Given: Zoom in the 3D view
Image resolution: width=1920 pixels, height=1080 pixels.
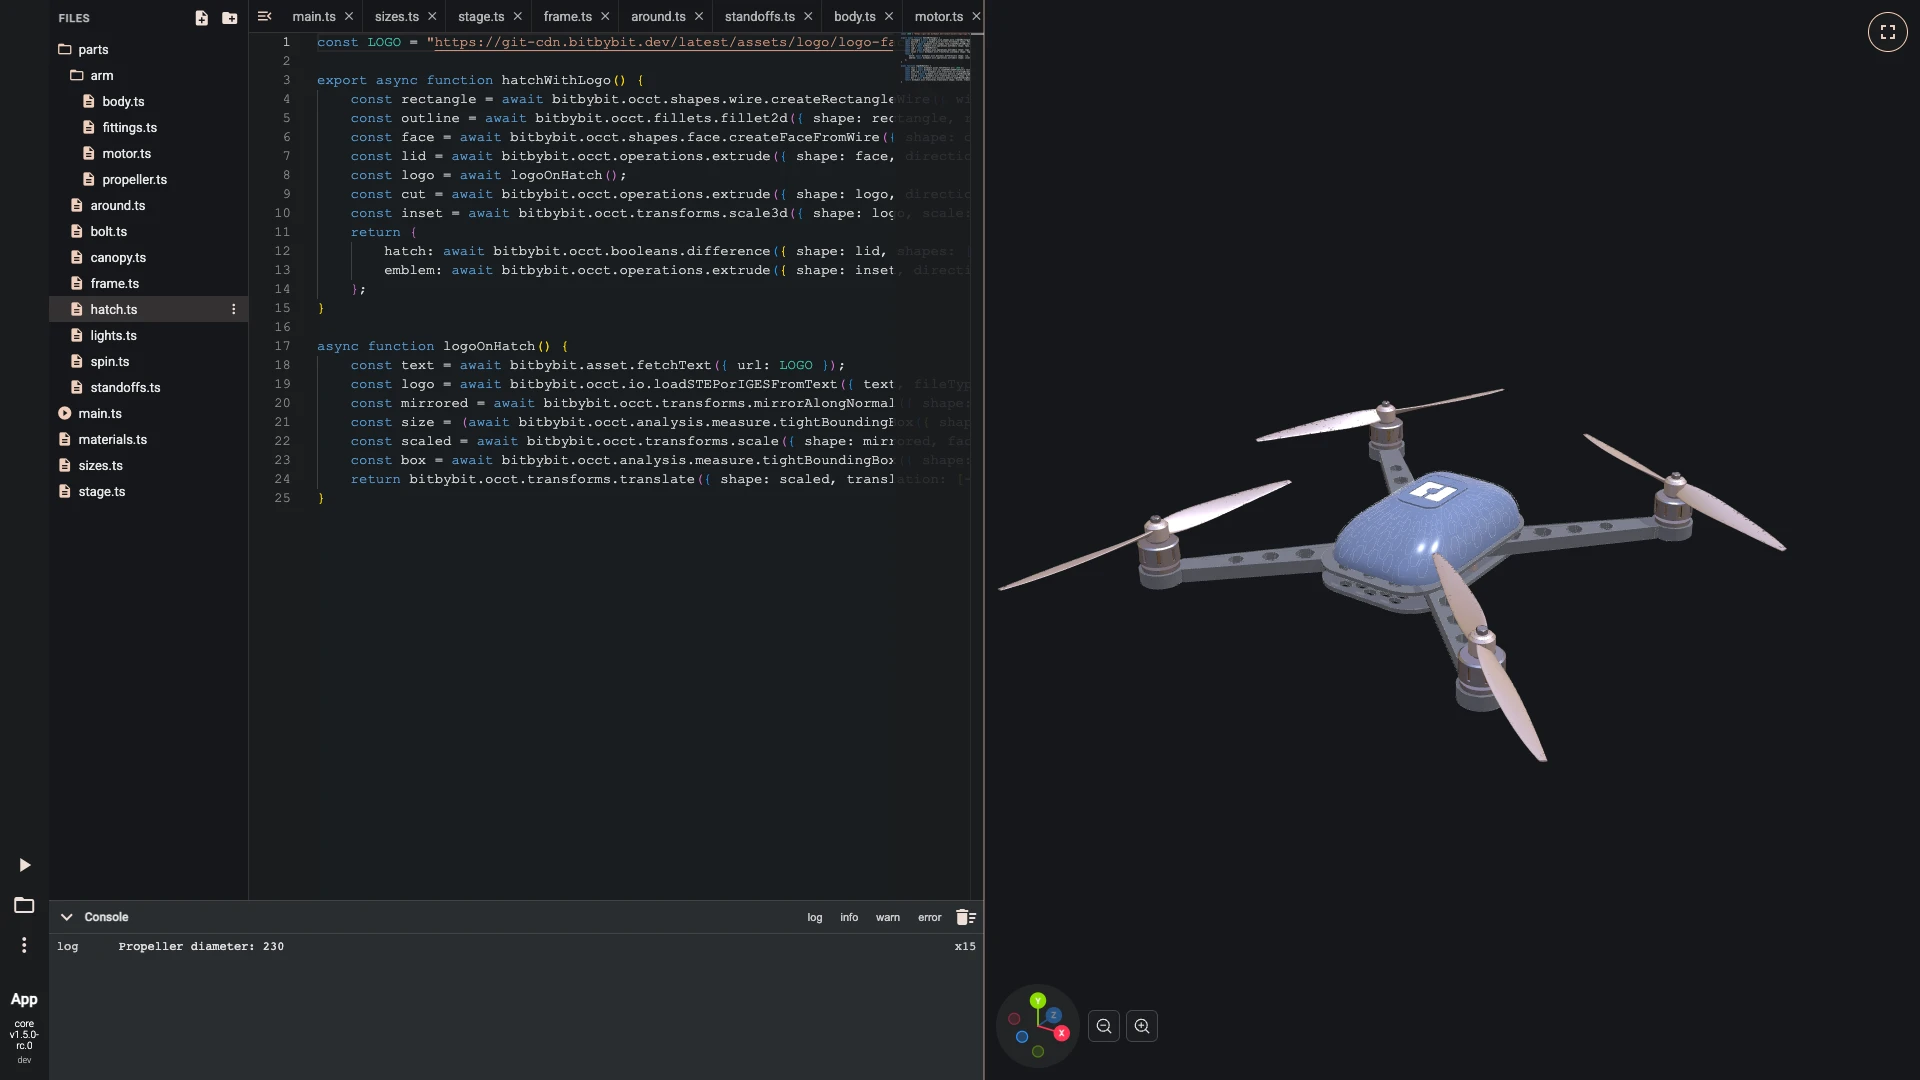Looking at the screenshot, I should tap(1142, 1026).
